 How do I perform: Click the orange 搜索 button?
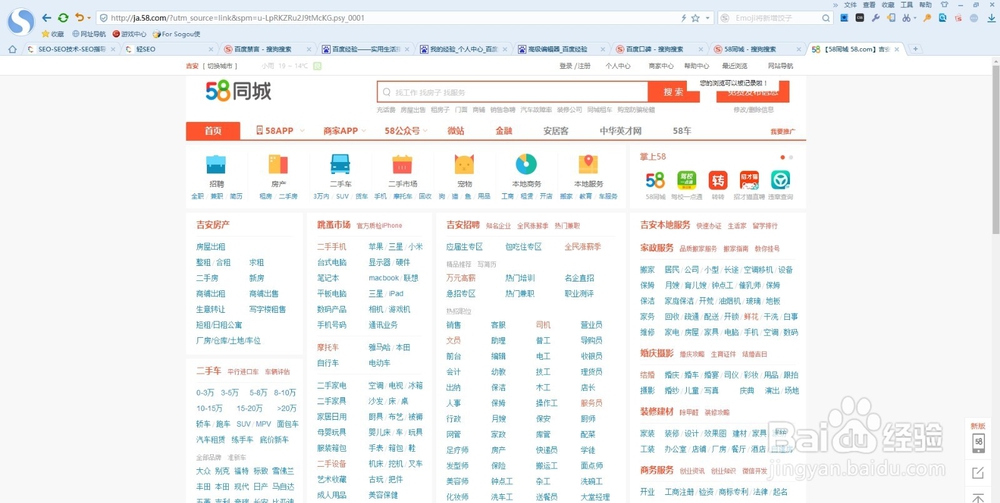[673, 92]
